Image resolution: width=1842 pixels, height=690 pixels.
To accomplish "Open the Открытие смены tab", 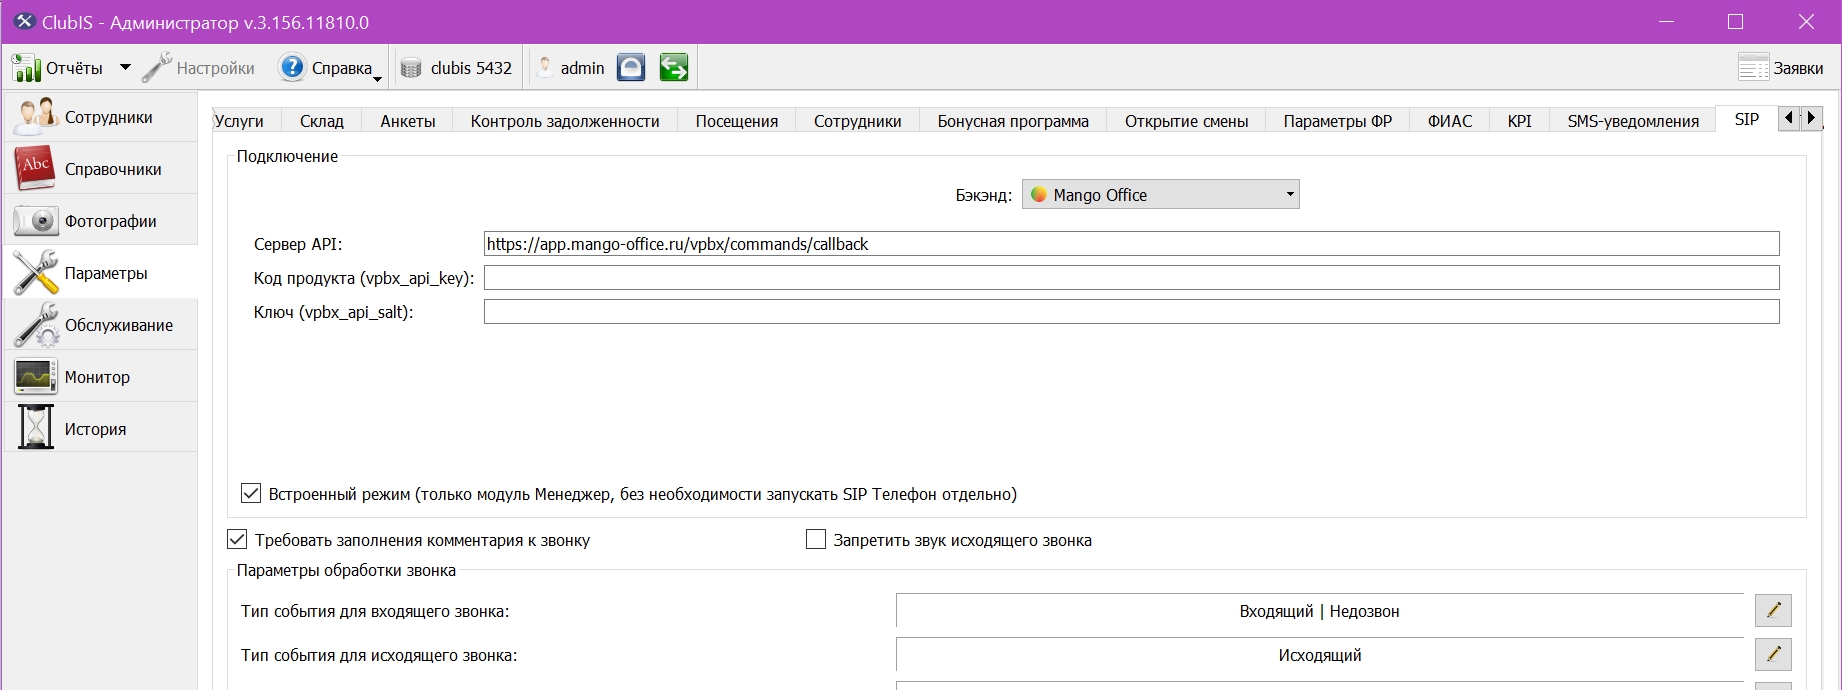I will coord(1187,121).
